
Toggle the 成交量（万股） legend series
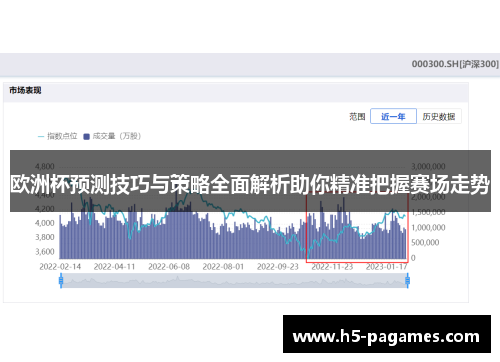(112, 136)
